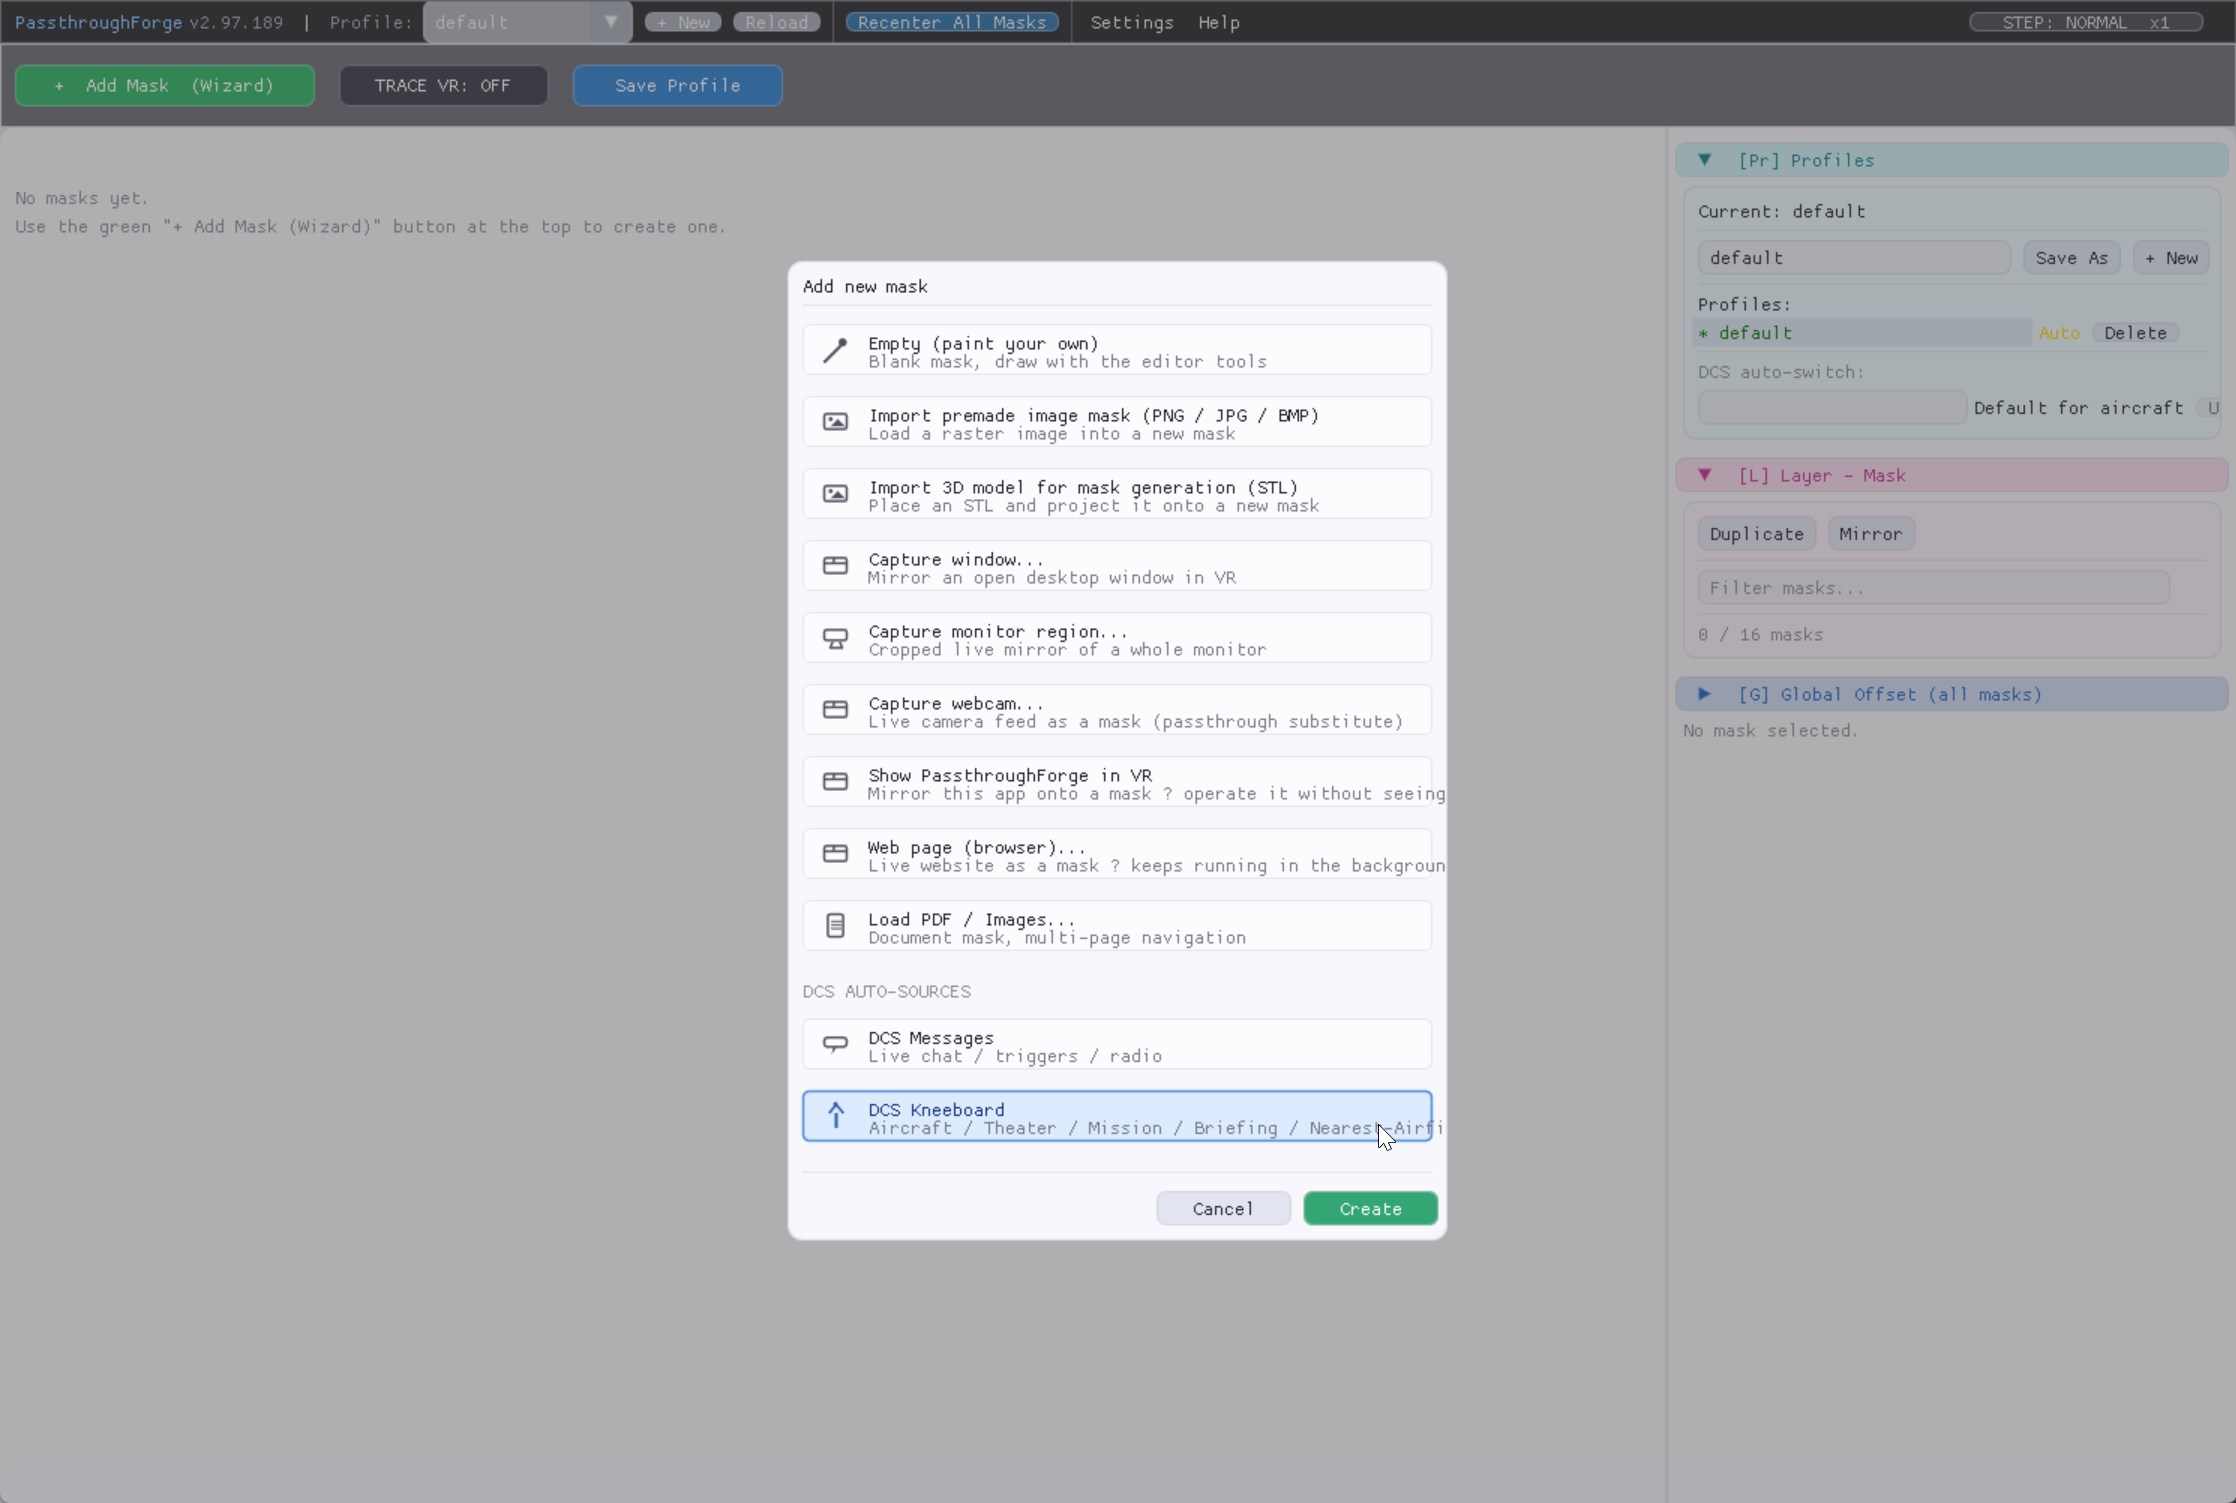Viewport: 2236px width, 1503px height.
Task: Click the window icon beside Capture webcam
Action: (835, 710)
